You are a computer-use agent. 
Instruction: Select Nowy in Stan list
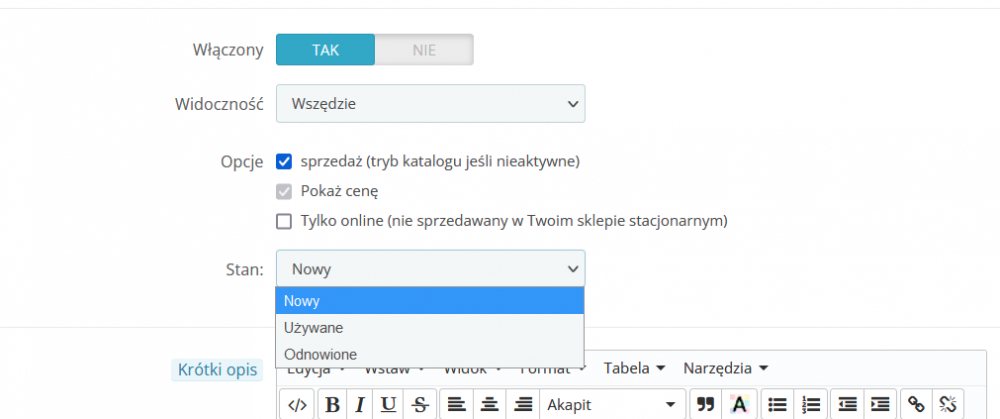(x=430, y=300)
